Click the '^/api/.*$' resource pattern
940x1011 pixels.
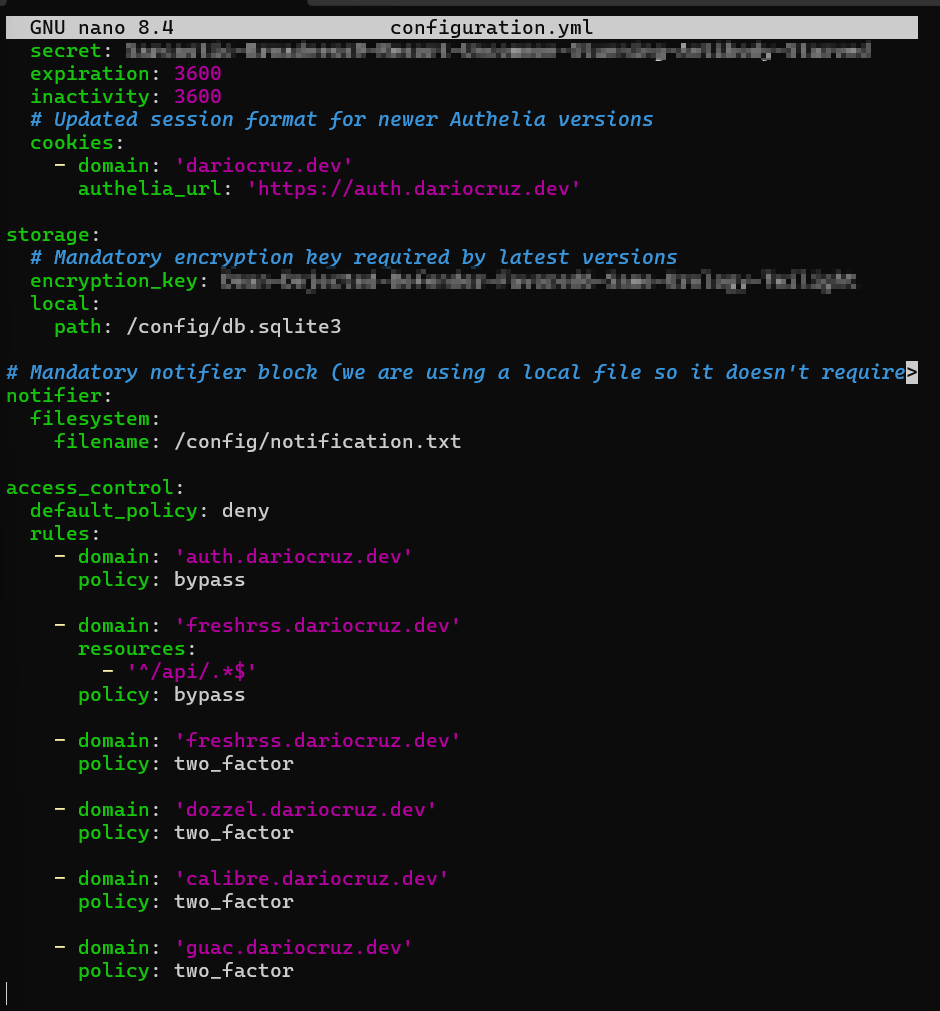(x=191, y=672)
